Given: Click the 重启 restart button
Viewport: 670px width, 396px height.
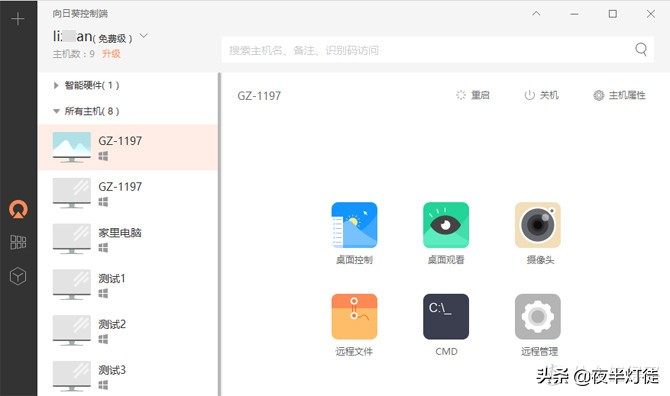Looking at the screenshot, I should click(473, 95).
